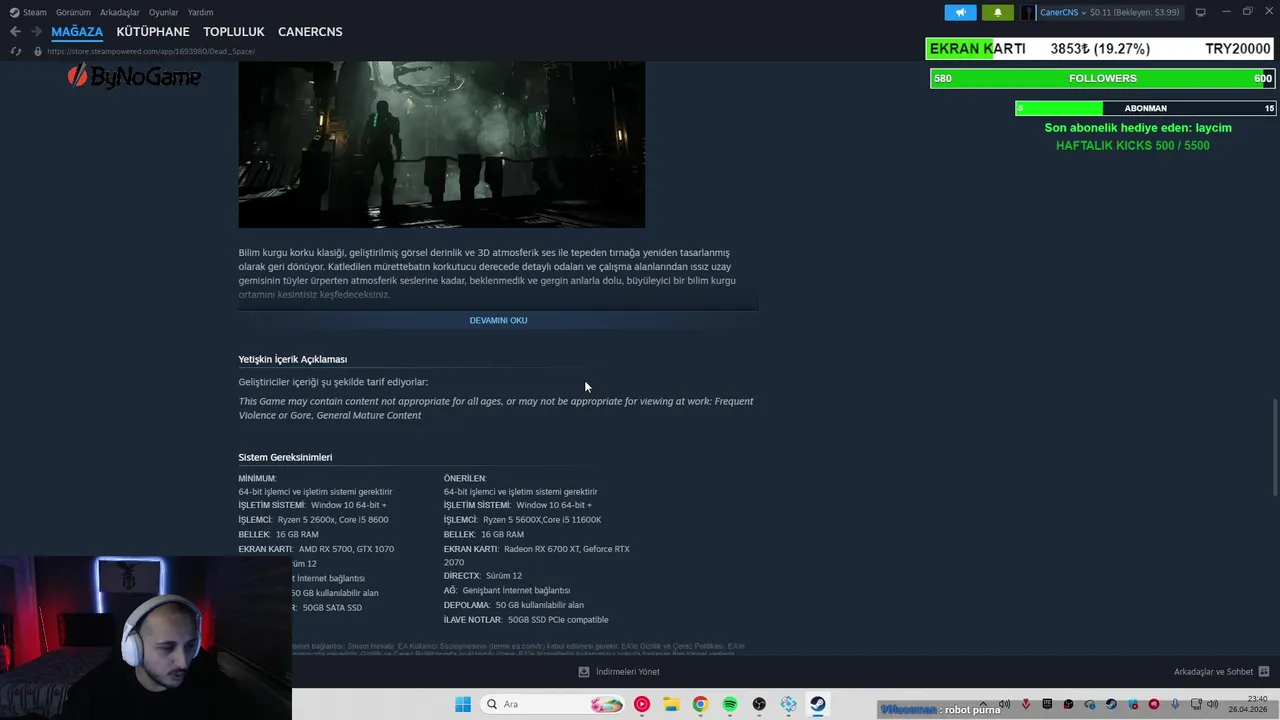Select the recommended 'Sürüm 12' DirectX value
The width and height of the screenshot is (1280, 720).
(x=504, y=576)
